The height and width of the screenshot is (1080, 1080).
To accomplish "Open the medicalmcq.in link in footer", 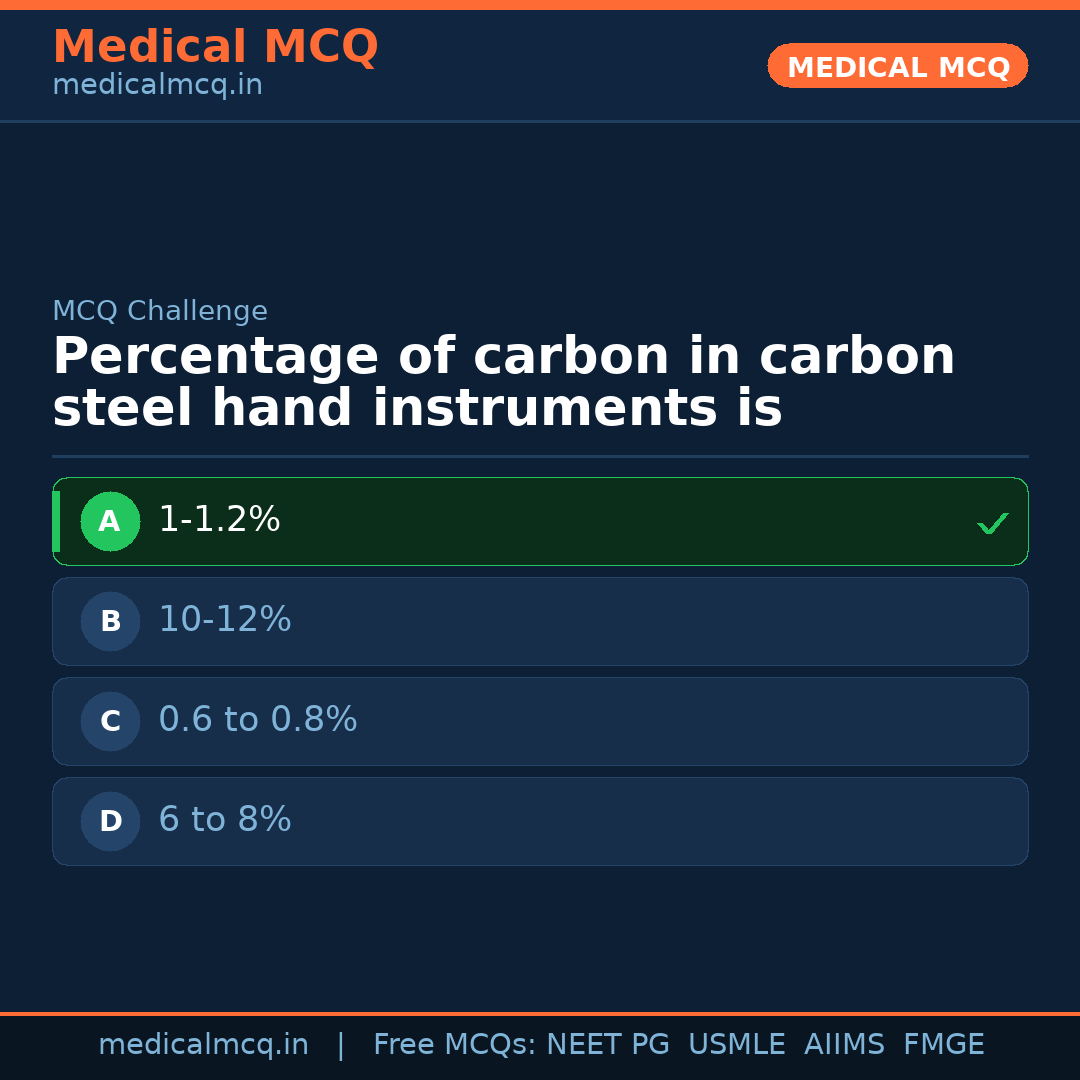I will coord(203,1045).
